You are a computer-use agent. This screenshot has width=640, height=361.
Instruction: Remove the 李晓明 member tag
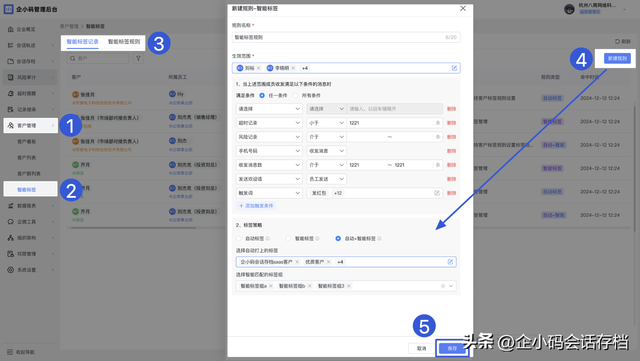293,68
